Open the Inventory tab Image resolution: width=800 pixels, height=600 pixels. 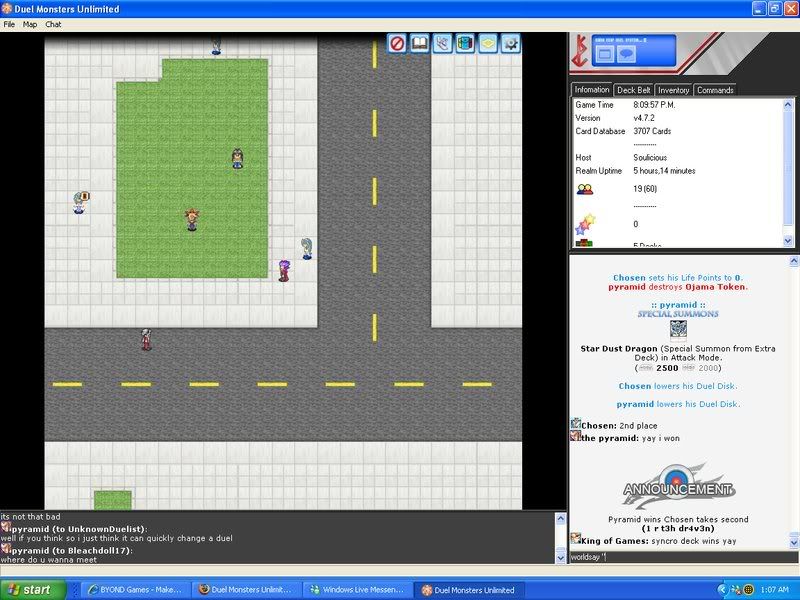pyautogui.click(x=673, y=90)
